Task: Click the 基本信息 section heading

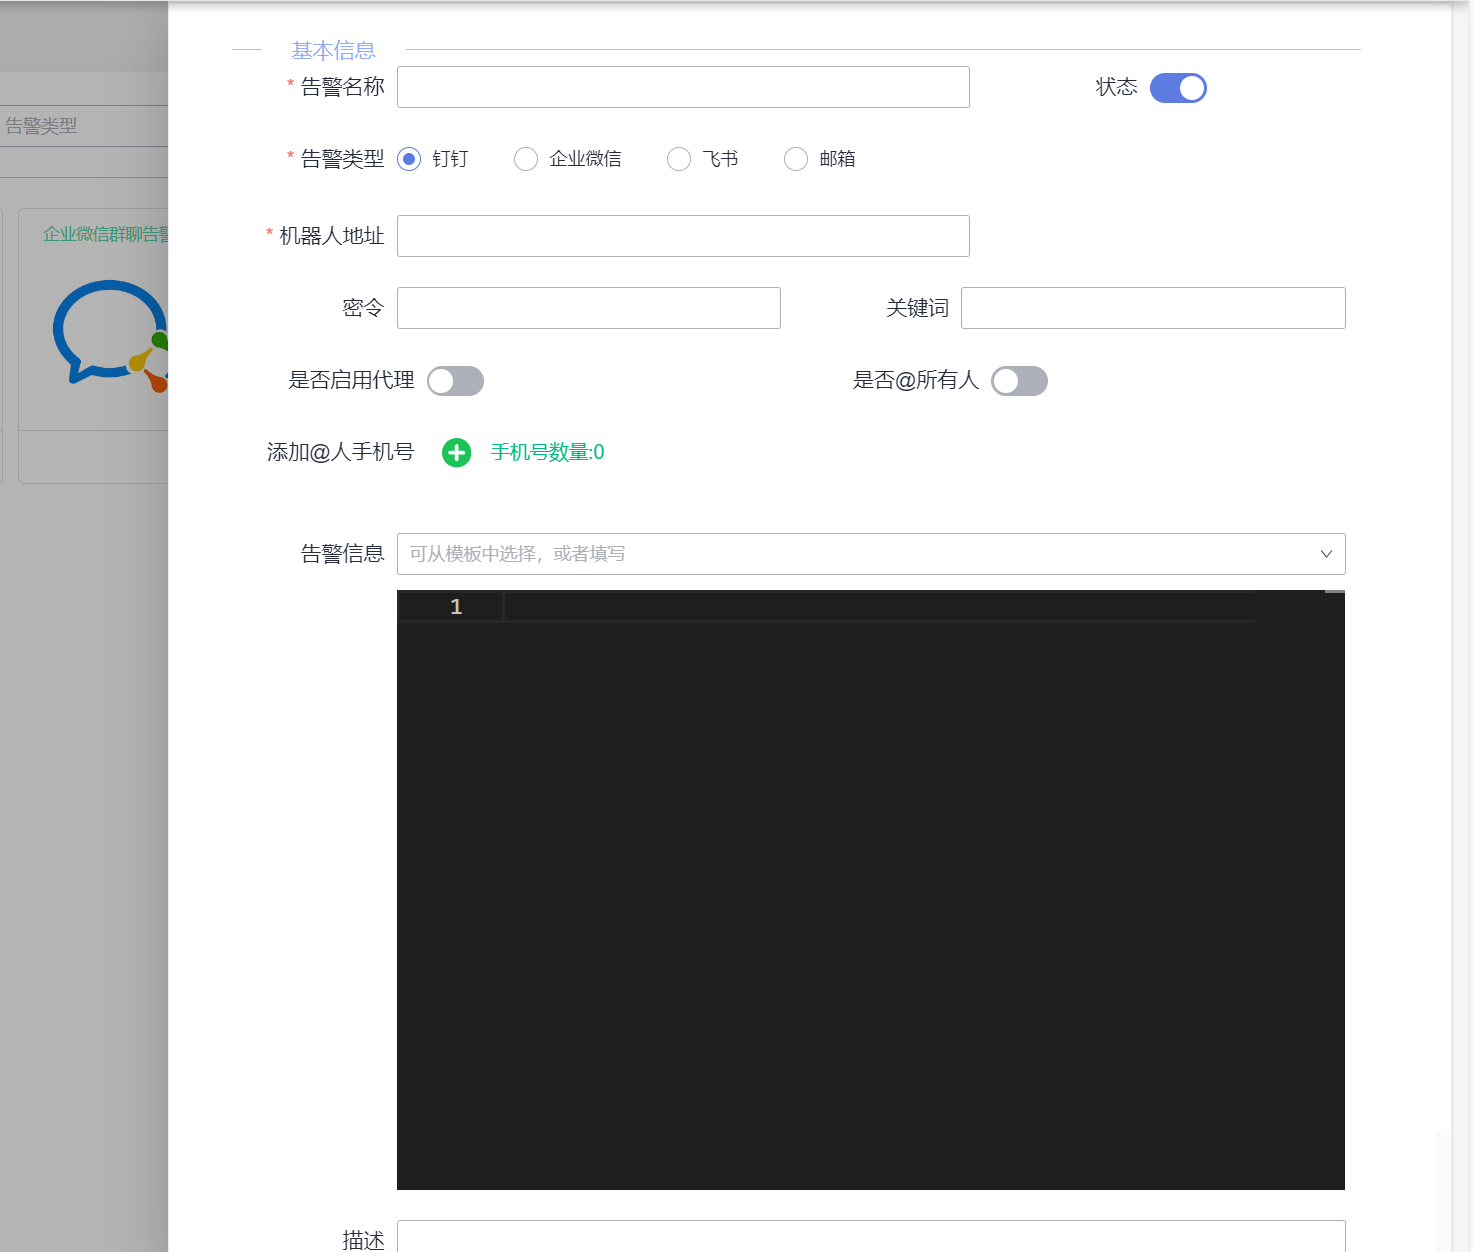Action: click(333, 50)
